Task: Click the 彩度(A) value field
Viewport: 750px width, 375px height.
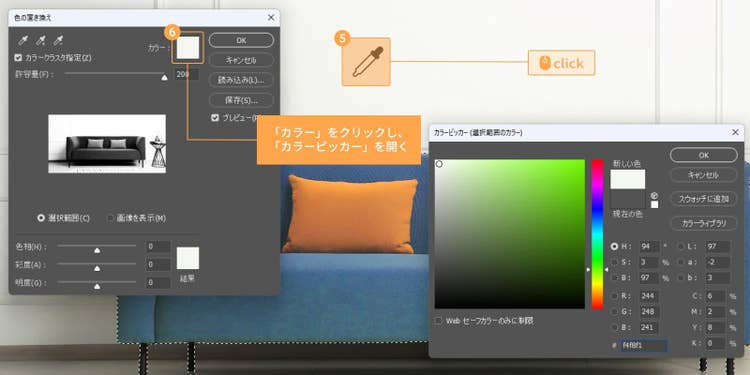Action: (158, 265)
